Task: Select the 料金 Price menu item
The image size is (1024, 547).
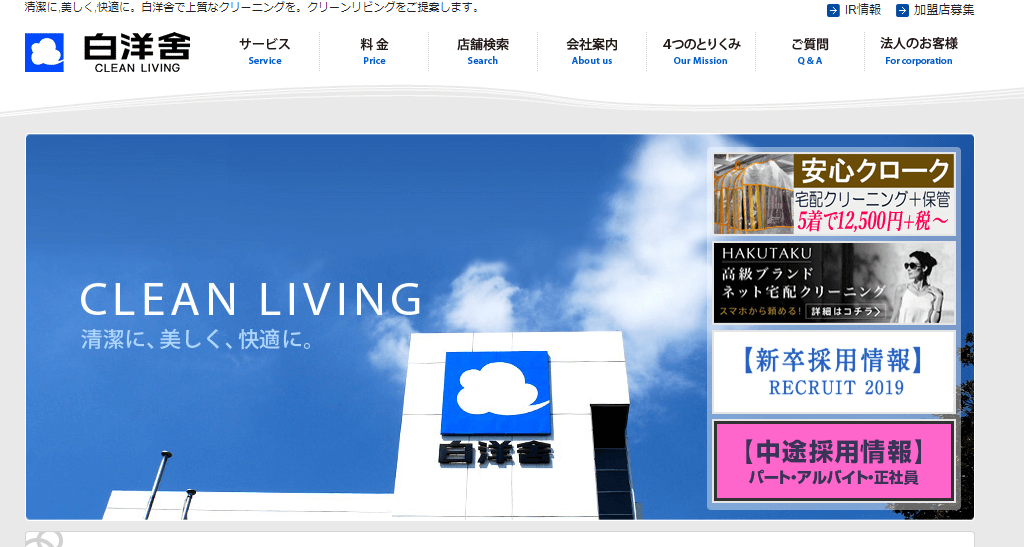Action: pyautogui.click(x=374, y=51)
